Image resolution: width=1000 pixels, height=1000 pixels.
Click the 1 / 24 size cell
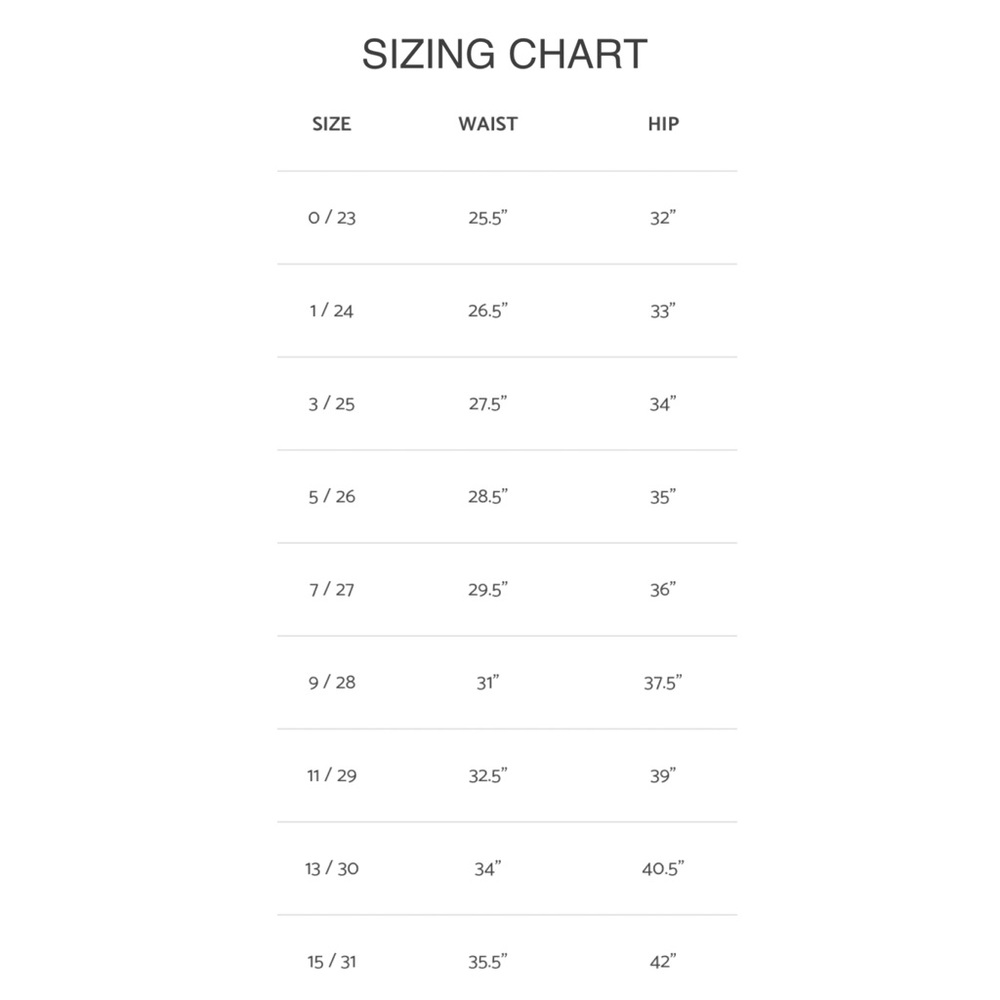click(x=332, y=311)
